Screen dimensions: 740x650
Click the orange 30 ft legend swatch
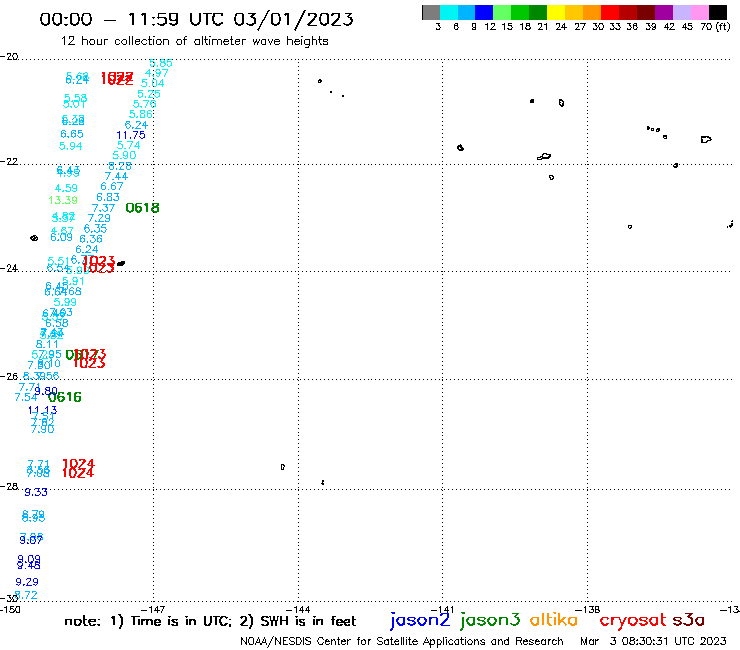[592, 12]
